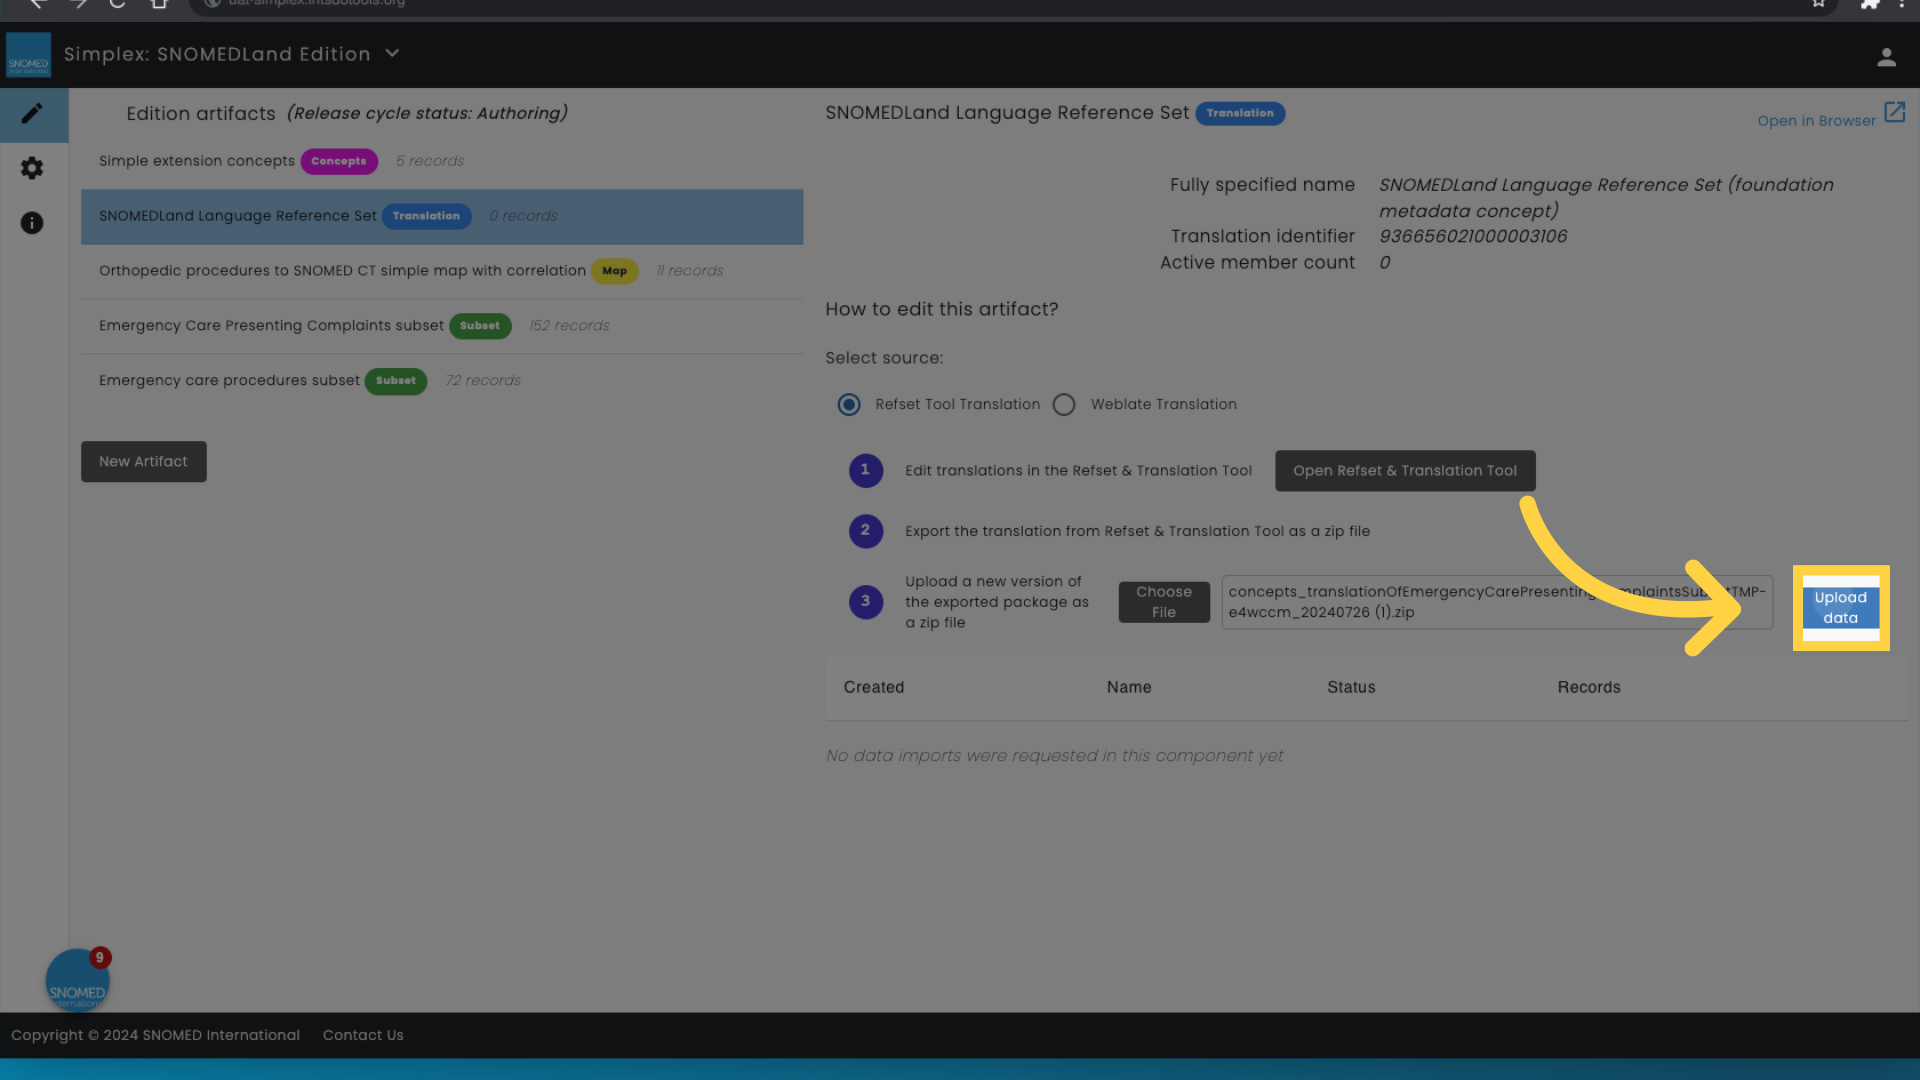The image size is (1920, 1080).
Task: Toggle visibility of SNOMEDLand Language Reference Set
Action: [442, 216]
